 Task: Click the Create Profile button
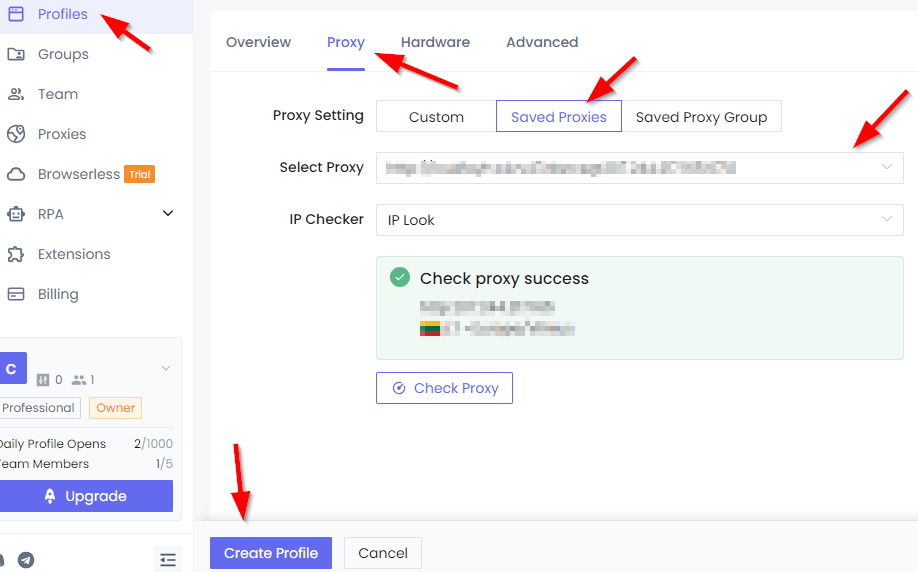(x=271, y=553)
